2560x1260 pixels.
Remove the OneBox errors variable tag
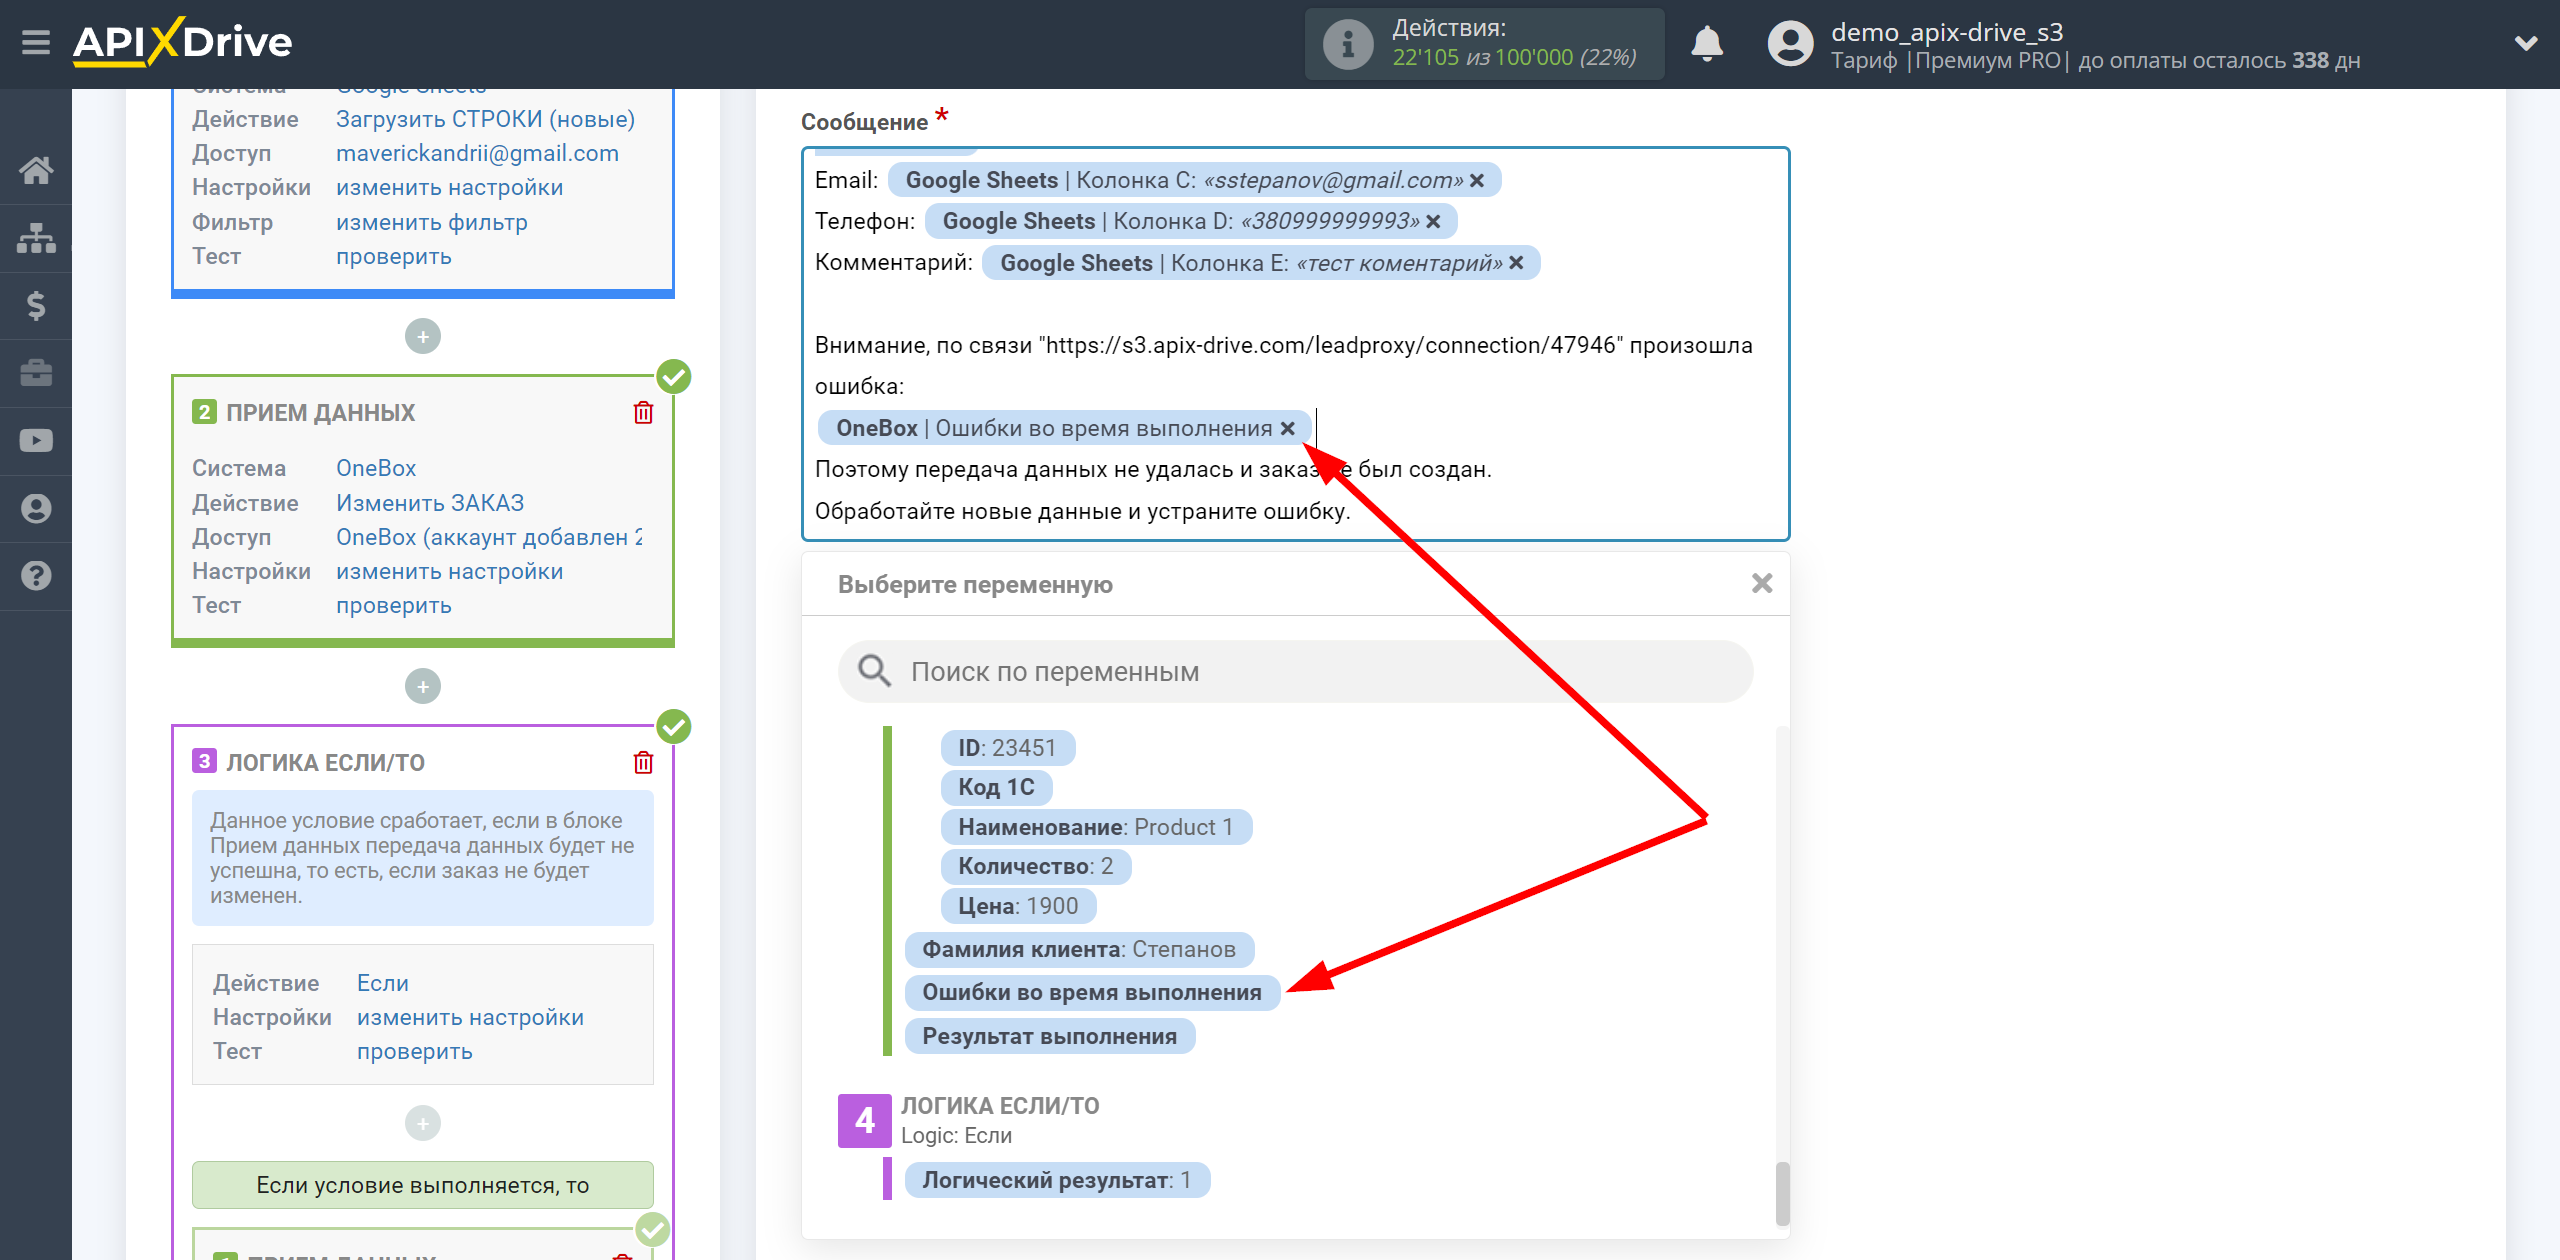pos(1288,428)
